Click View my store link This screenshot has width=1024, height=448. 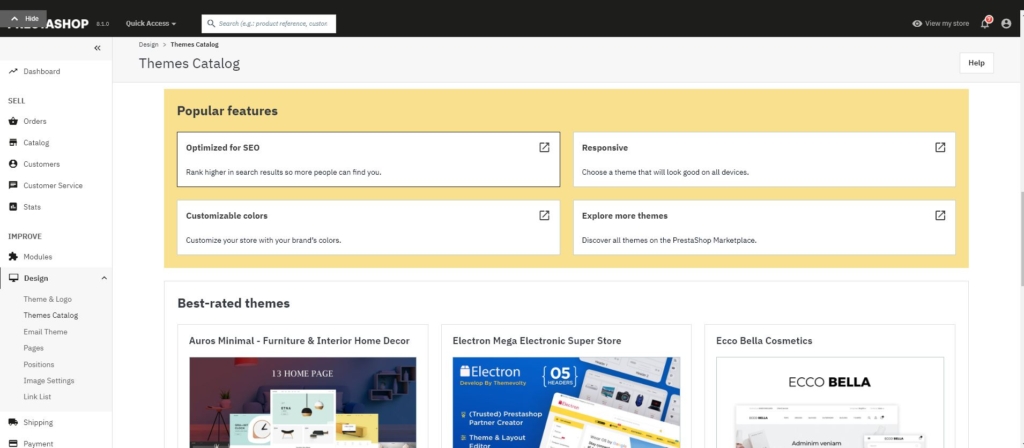pyautogui.click(x=947, y=24)
